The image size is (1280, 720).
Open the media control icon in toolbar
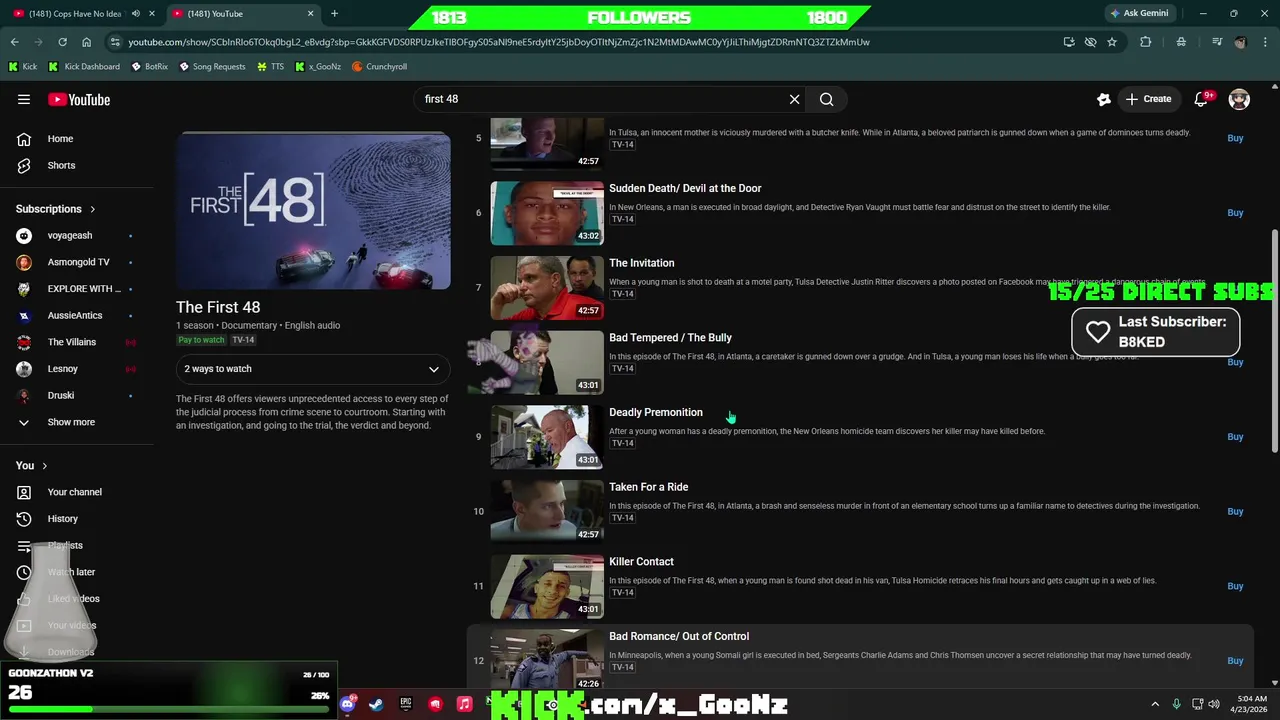tap(1217, 42)
